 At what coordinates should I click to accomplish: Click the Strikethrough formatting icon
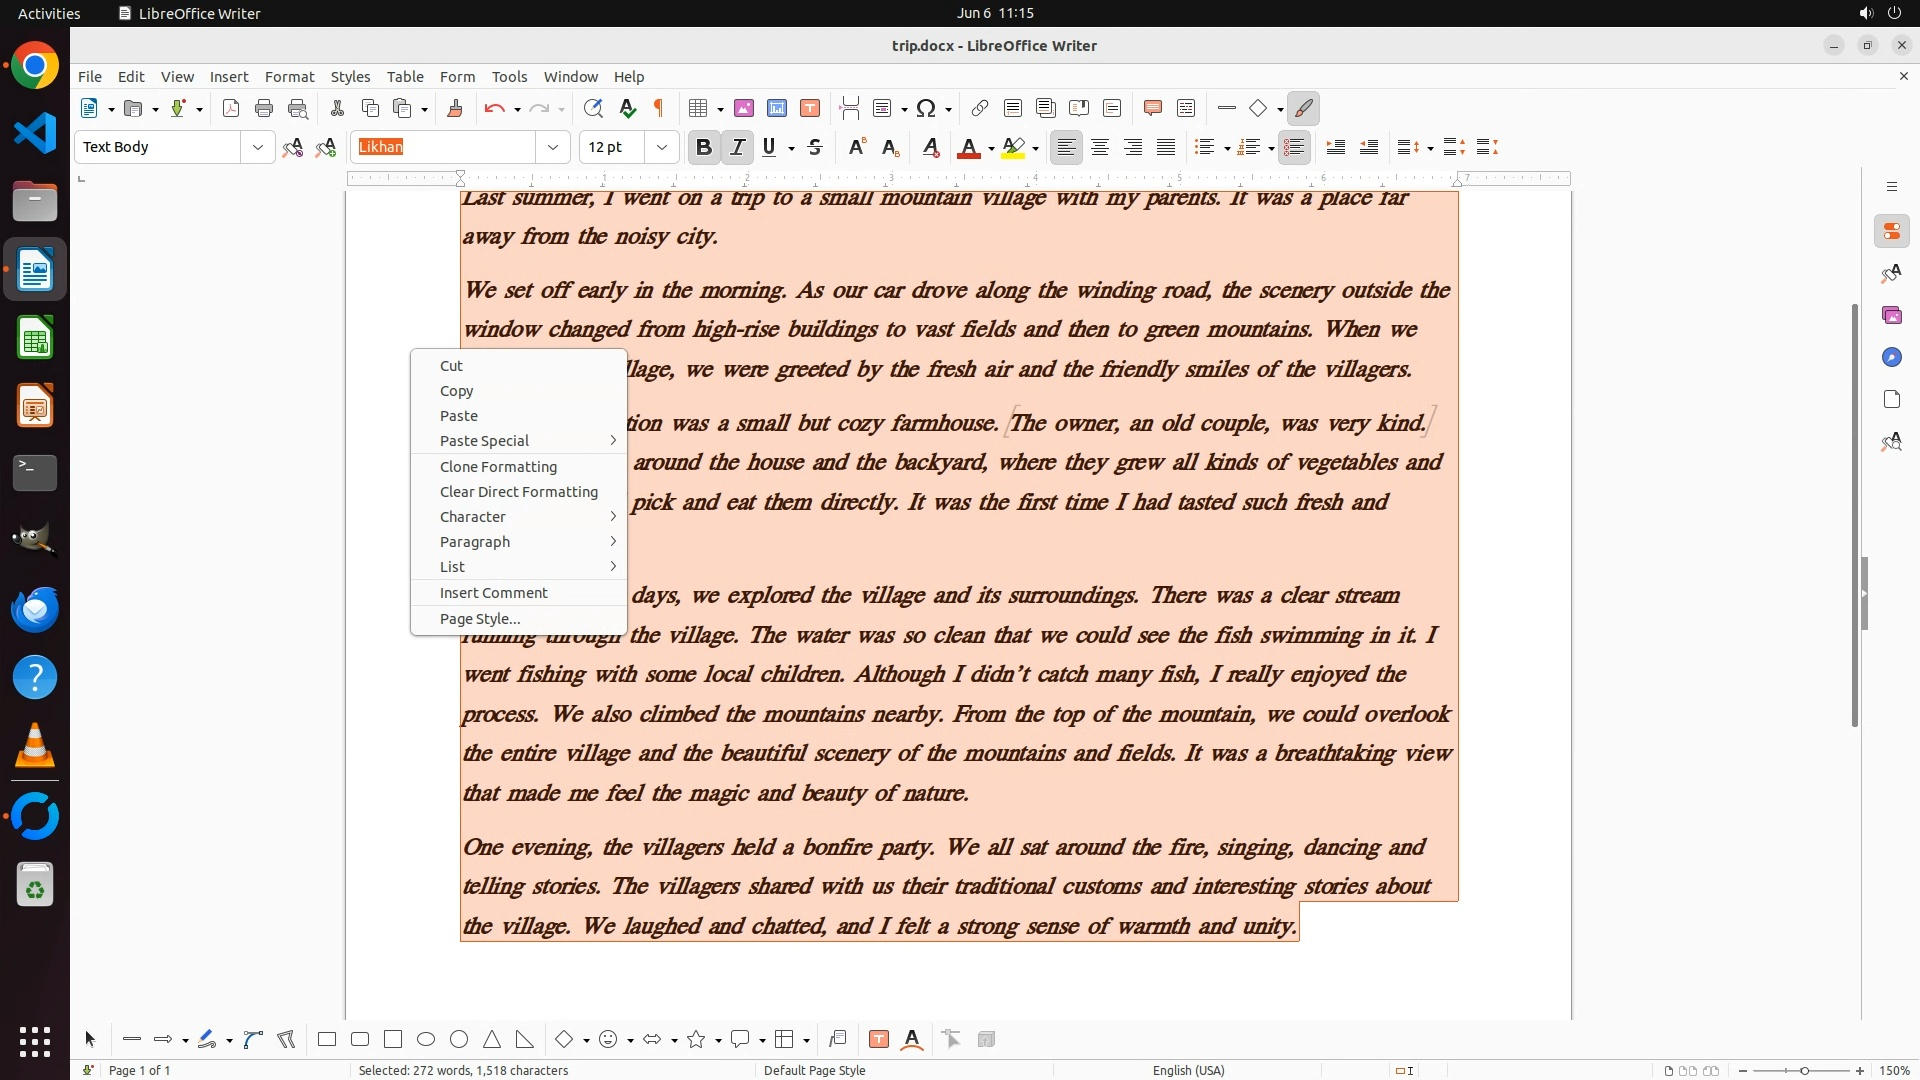815,147
